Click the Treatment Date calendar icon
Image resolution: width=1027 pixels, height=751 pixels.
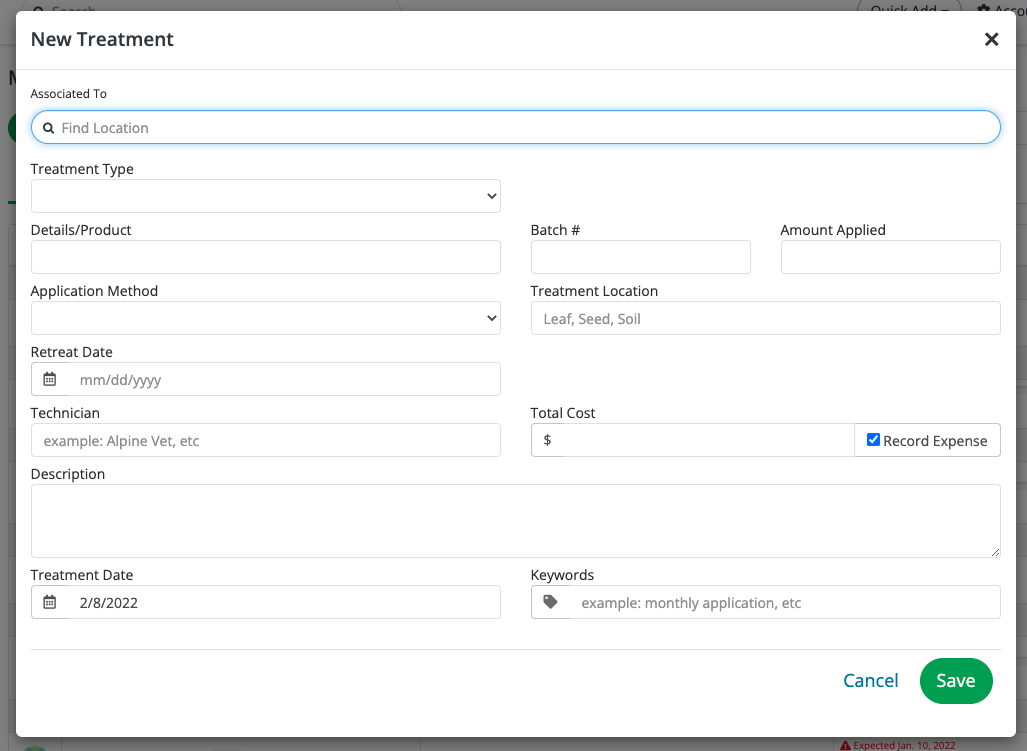[x=50, y=603]
